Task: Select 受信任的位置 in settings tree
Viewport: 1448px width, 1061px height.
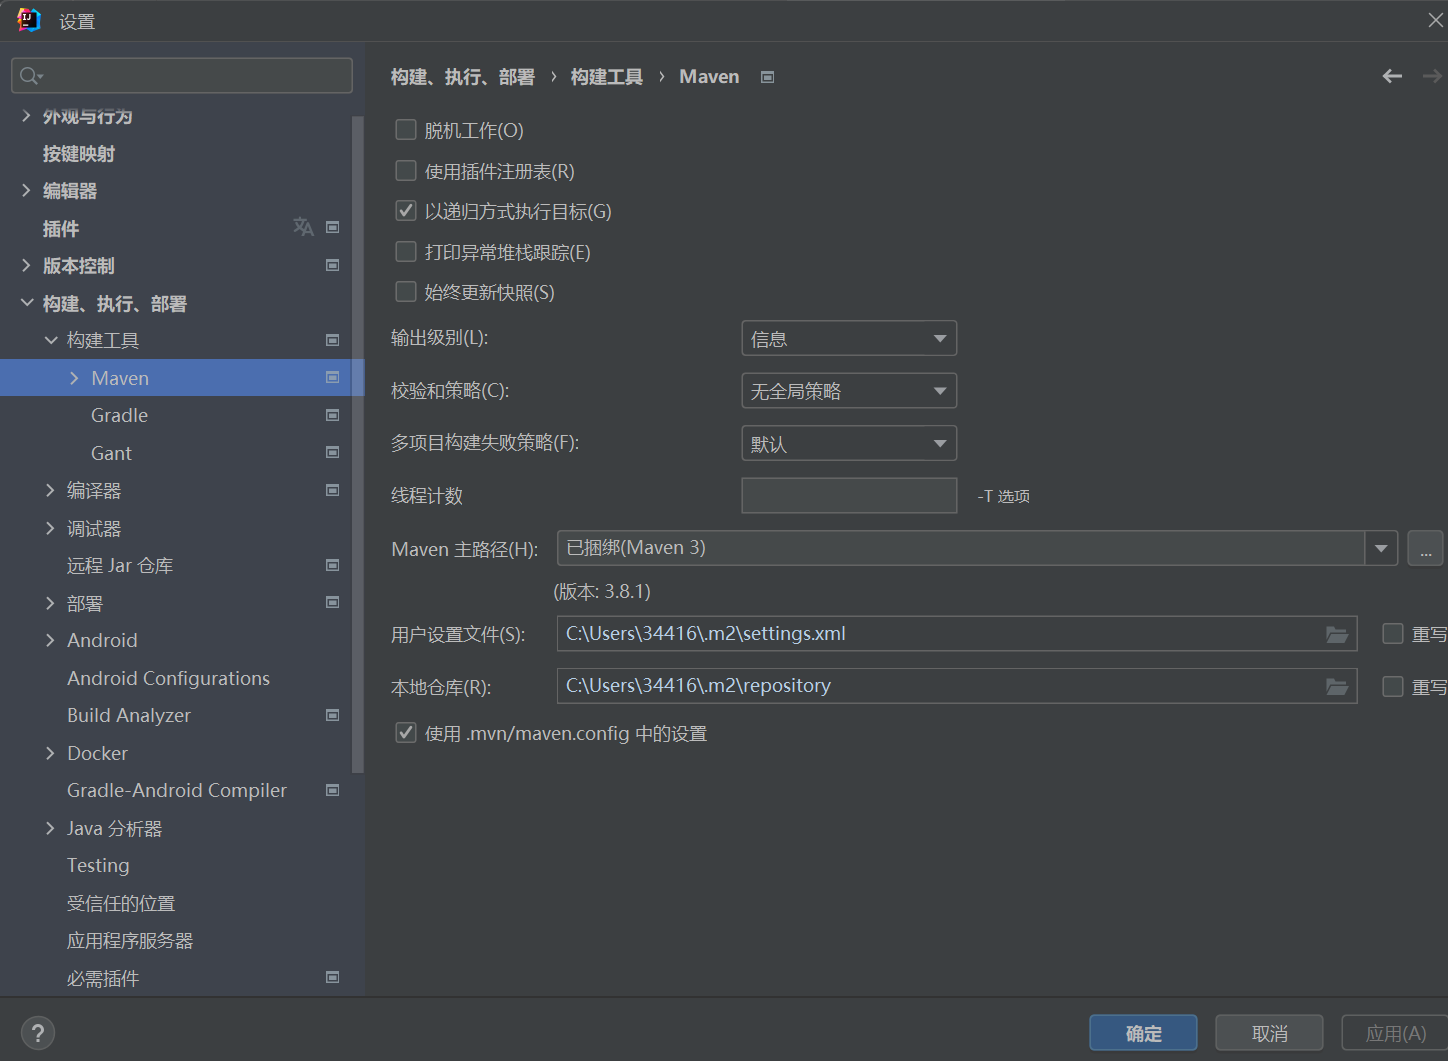Action: pos(121,903)
